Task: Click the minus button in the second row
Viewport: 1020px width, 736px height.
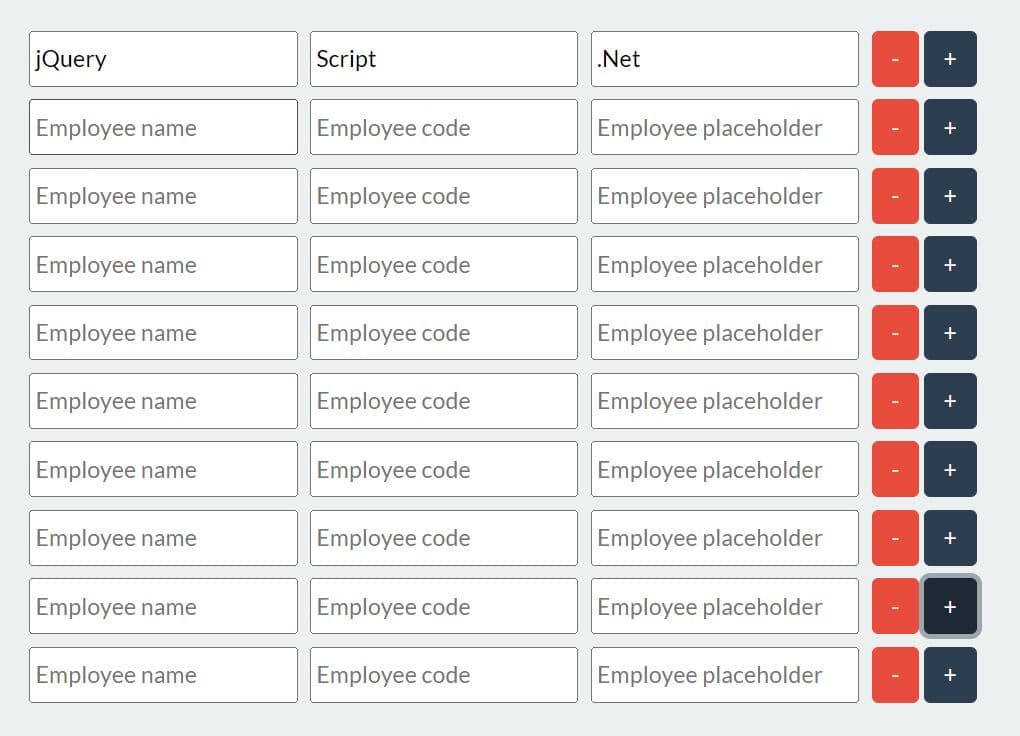Action: (895, 127)
